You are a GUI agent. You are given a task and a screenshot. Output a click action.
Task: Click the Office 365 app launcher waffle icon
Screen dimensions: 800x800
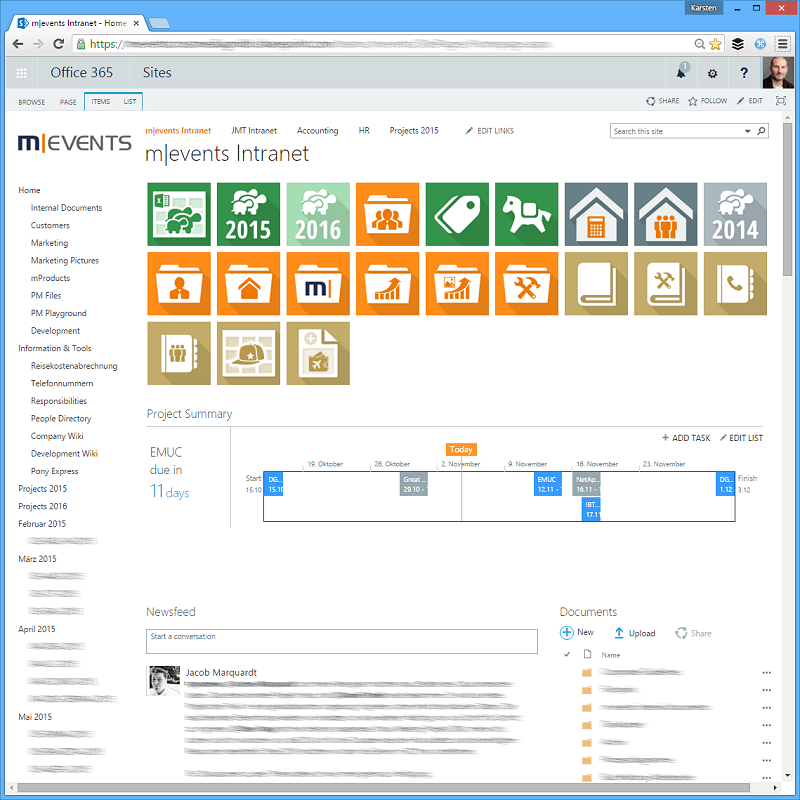point(20,72)
